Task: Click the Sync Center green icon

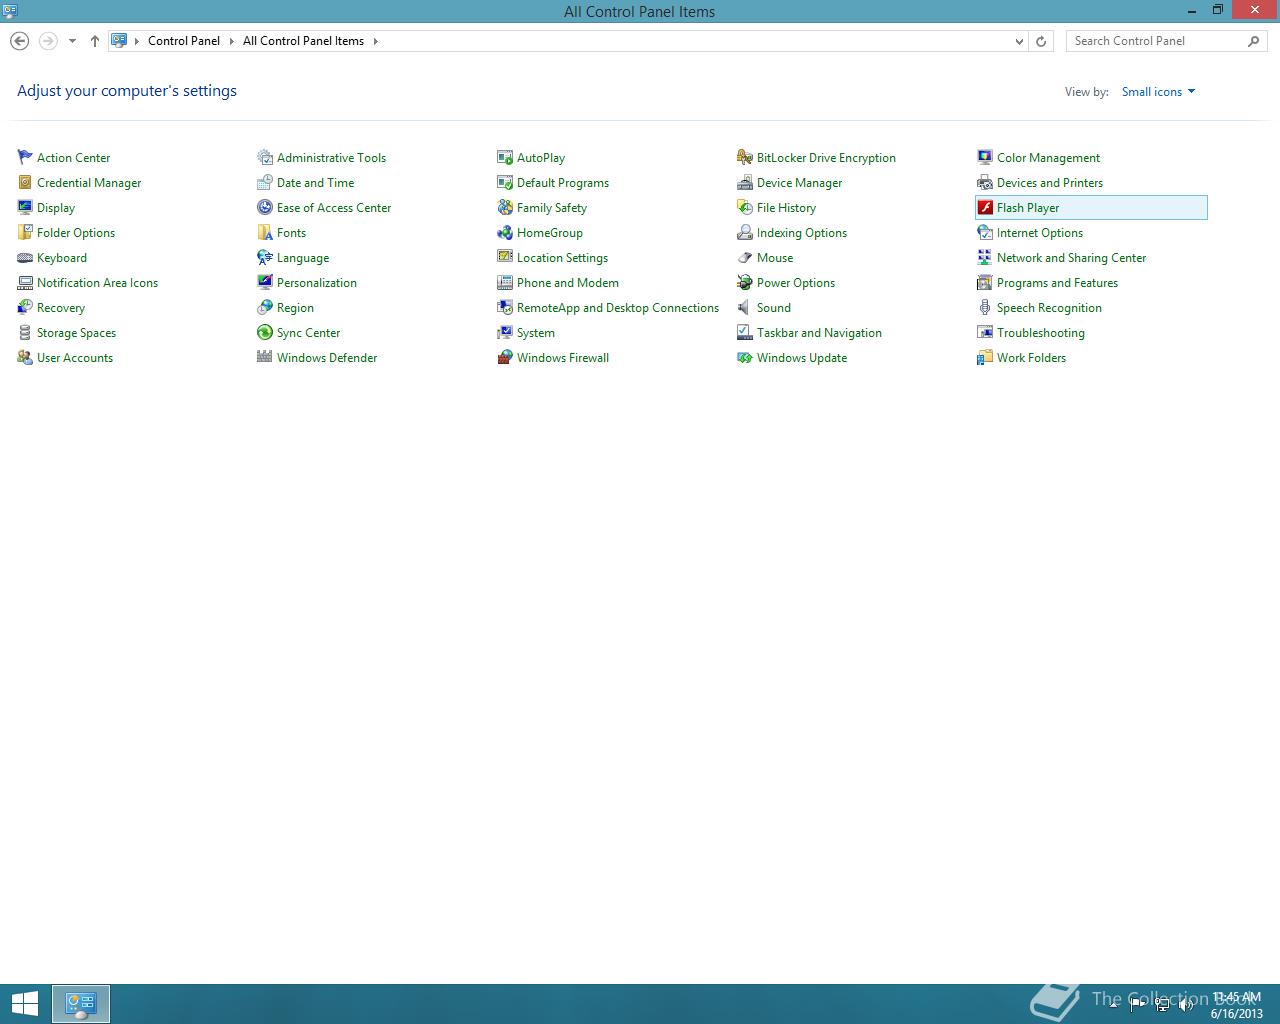Action: point(265,332)
